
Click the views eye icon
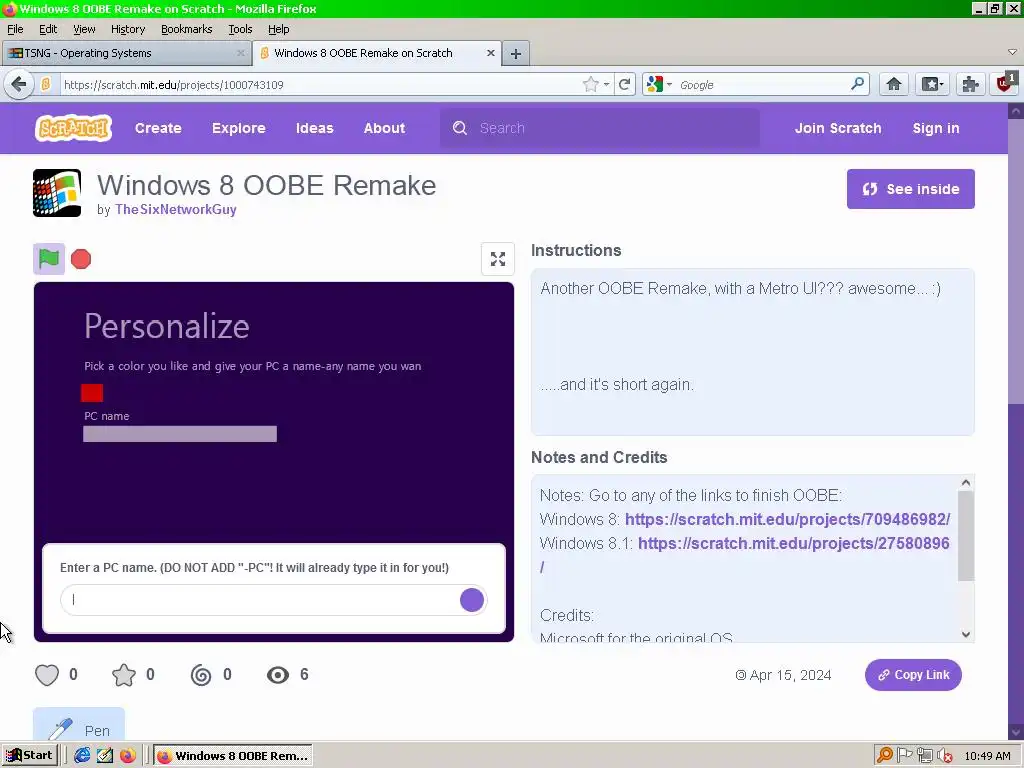278,675
